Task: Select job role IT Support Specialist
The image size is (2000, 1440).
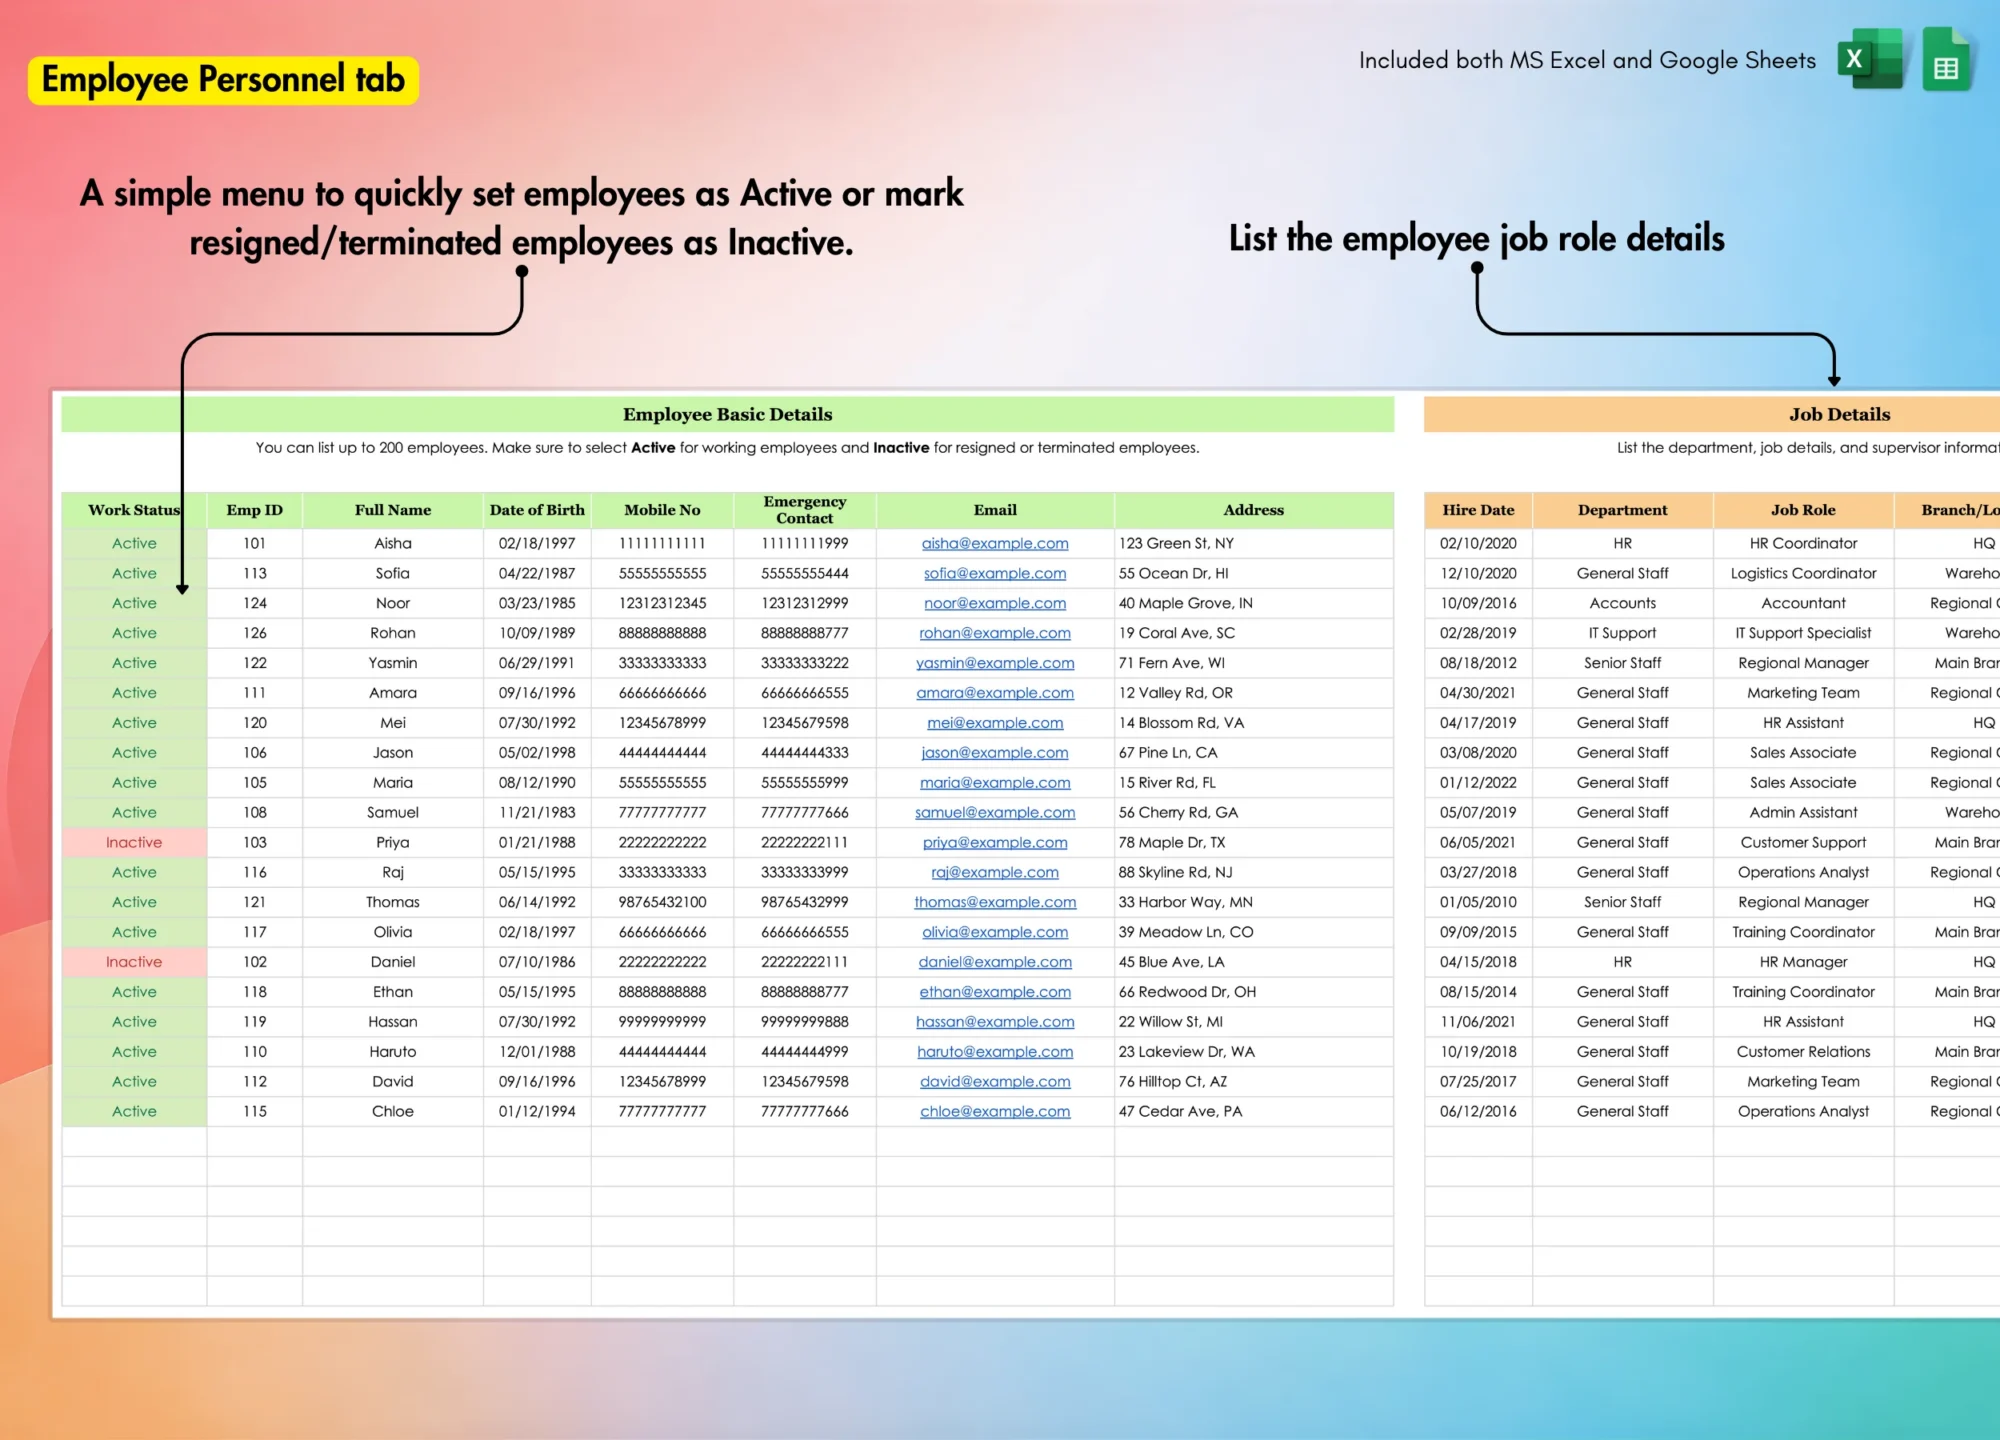Action: [1803, 633]
